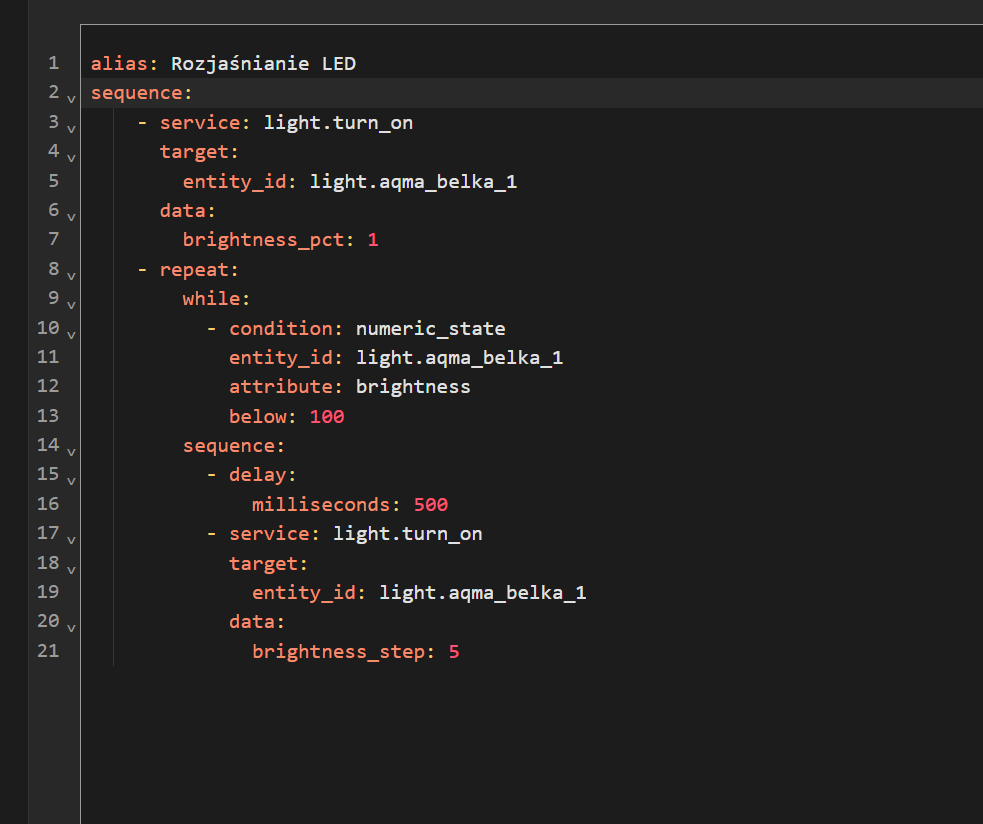Click the numeric_state condition value
The height and width of the screenshot is (824, 983).
(430, 328)
